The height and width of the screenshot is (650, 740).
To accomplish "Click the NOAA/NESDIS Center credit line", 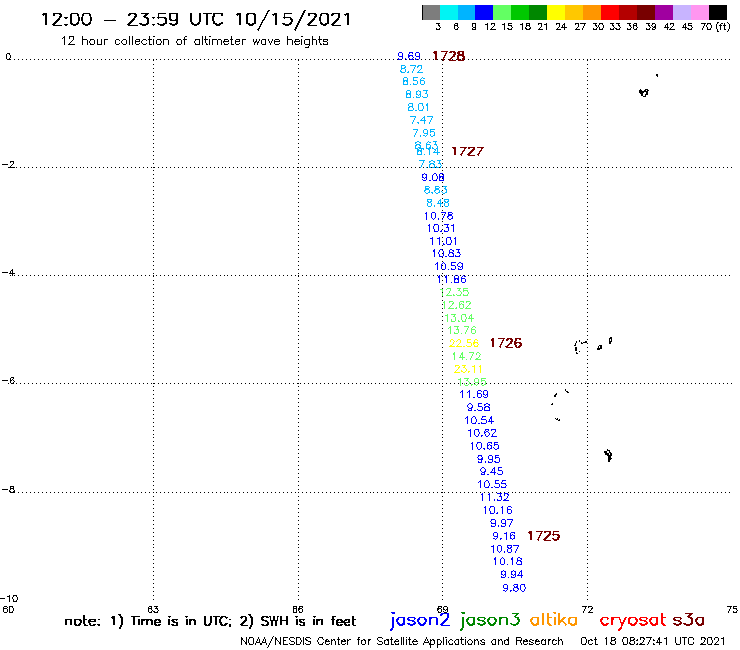I will point(402,641).
